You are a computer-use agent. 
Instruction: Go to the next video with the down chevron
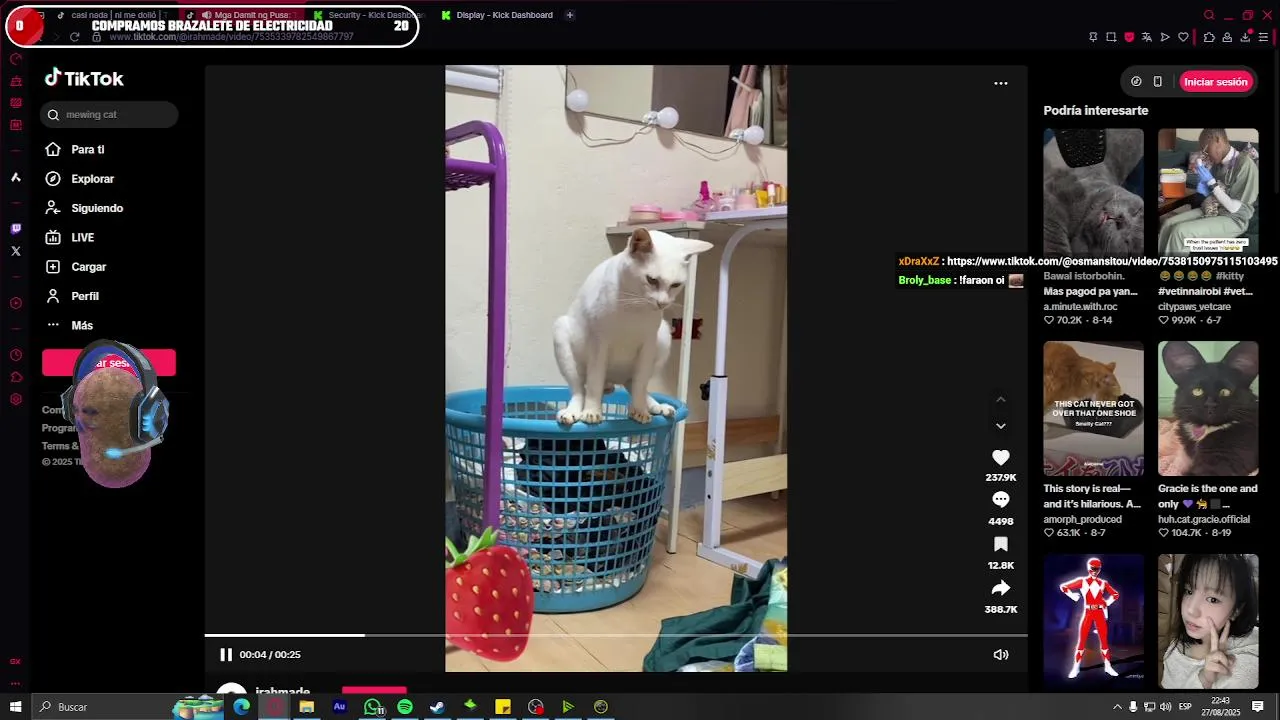1000,426
